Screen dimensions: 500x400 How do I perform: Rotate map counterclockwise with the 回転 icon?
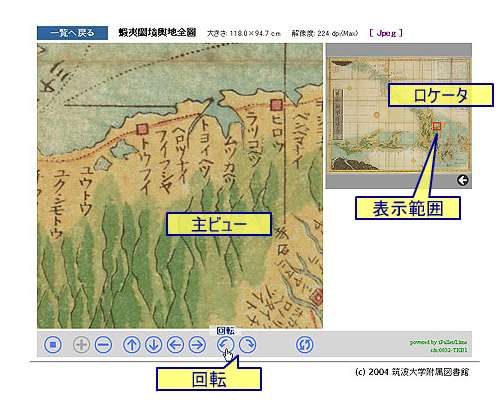click(225, 345)
